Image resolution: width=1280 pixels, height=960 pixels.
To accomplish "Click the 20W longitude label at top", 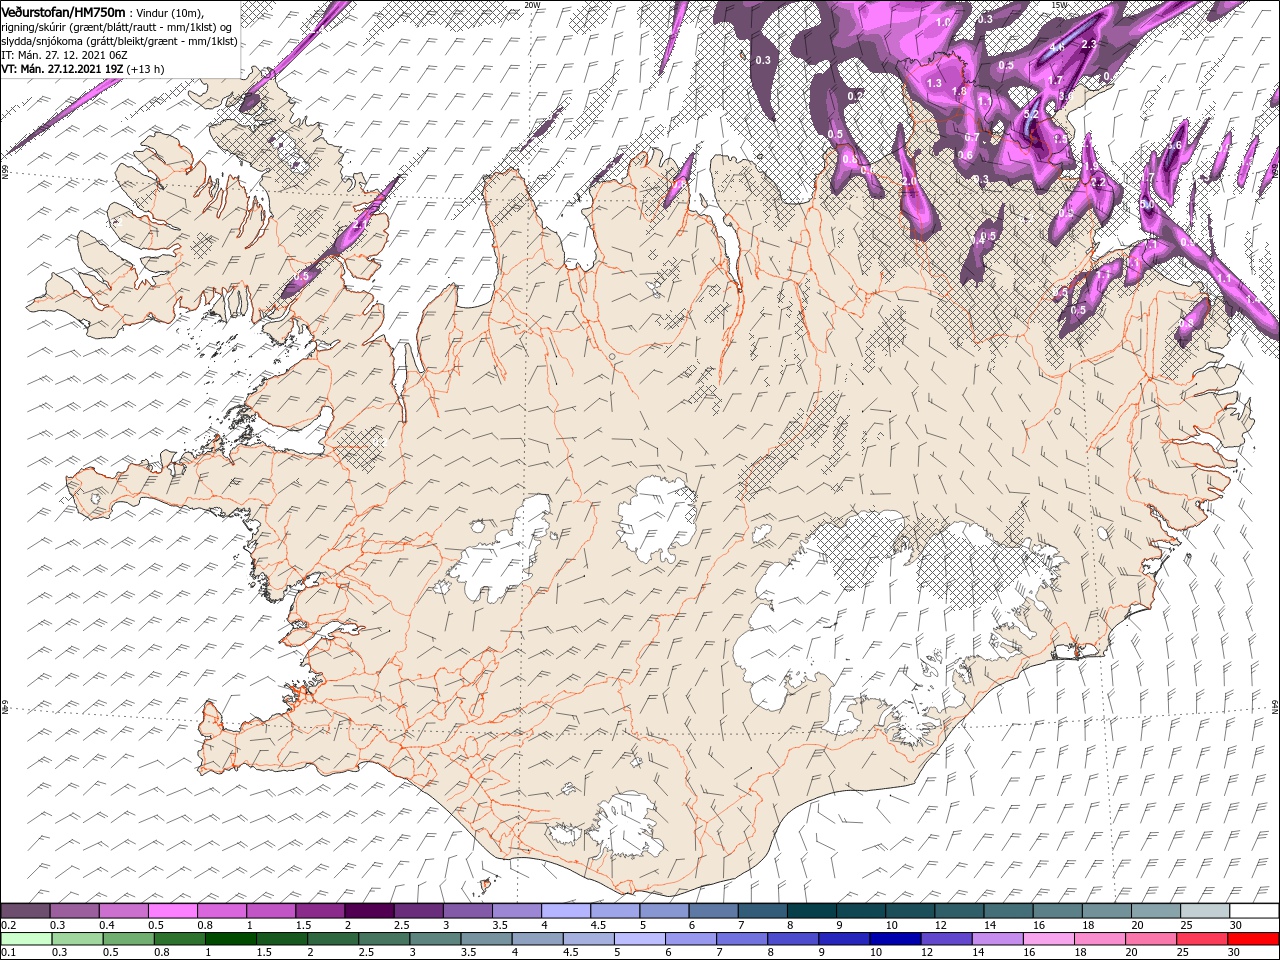I will tap(532, 5).
